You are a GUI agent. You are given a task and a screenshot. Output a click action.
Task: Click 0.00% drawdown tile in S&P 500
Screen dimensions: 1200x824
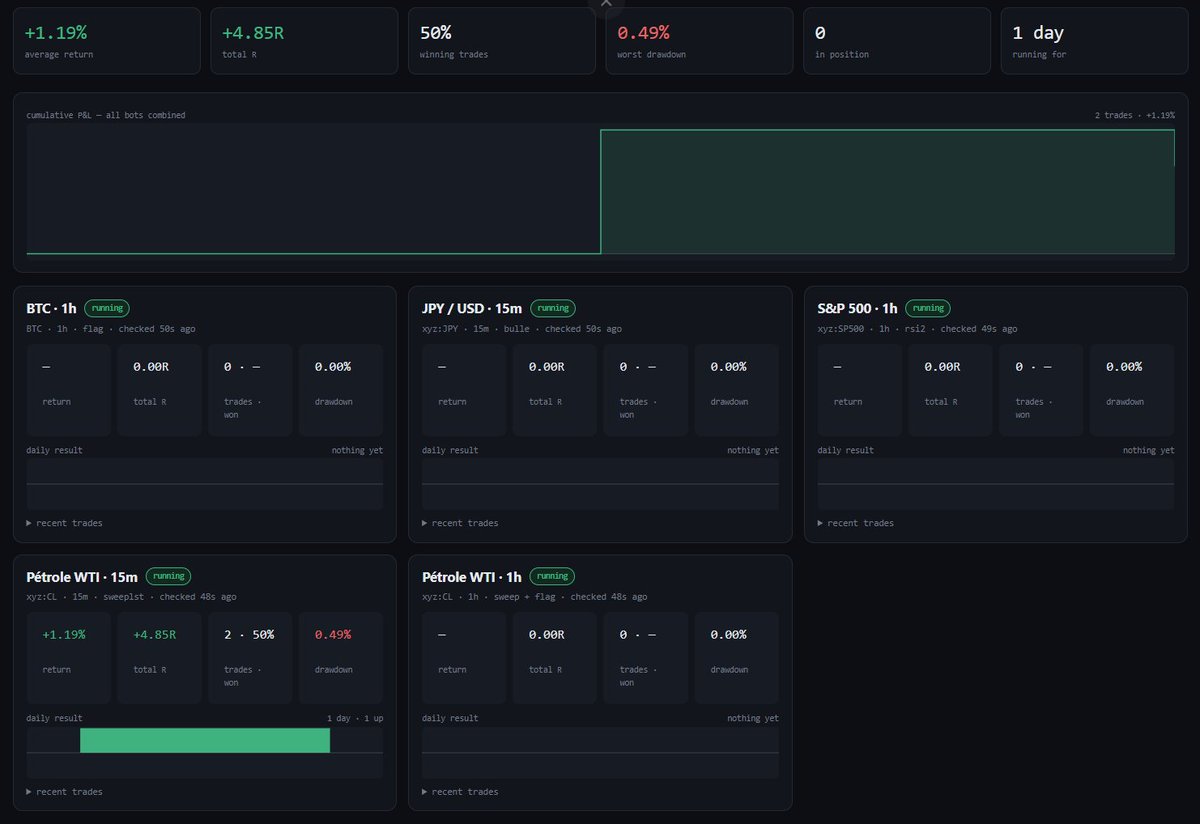click(x=1133, y=390)
